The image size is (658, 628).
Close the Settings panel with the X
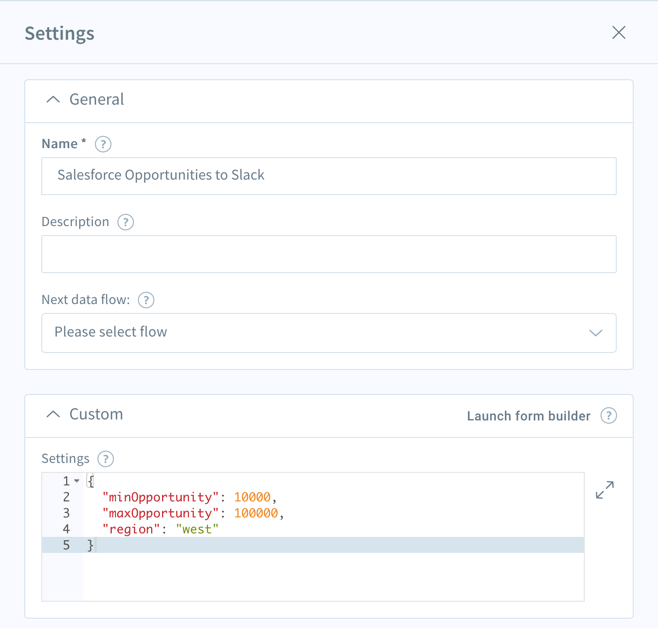619,33
